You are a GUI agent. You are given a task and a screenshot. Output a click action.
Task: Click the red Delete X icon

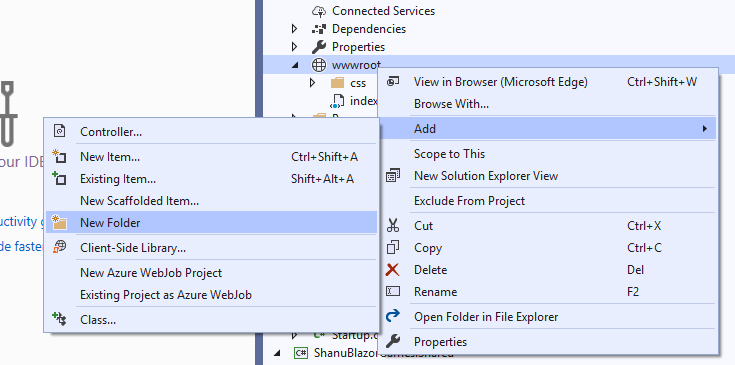[x=393, y=269]
